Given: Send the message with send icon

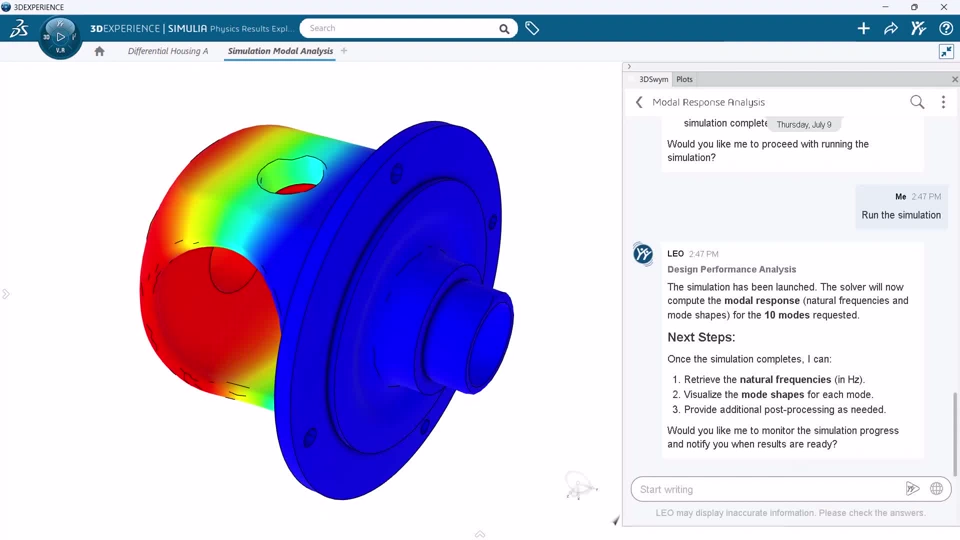Looking at the screenshot, I should tap(912, 489).
